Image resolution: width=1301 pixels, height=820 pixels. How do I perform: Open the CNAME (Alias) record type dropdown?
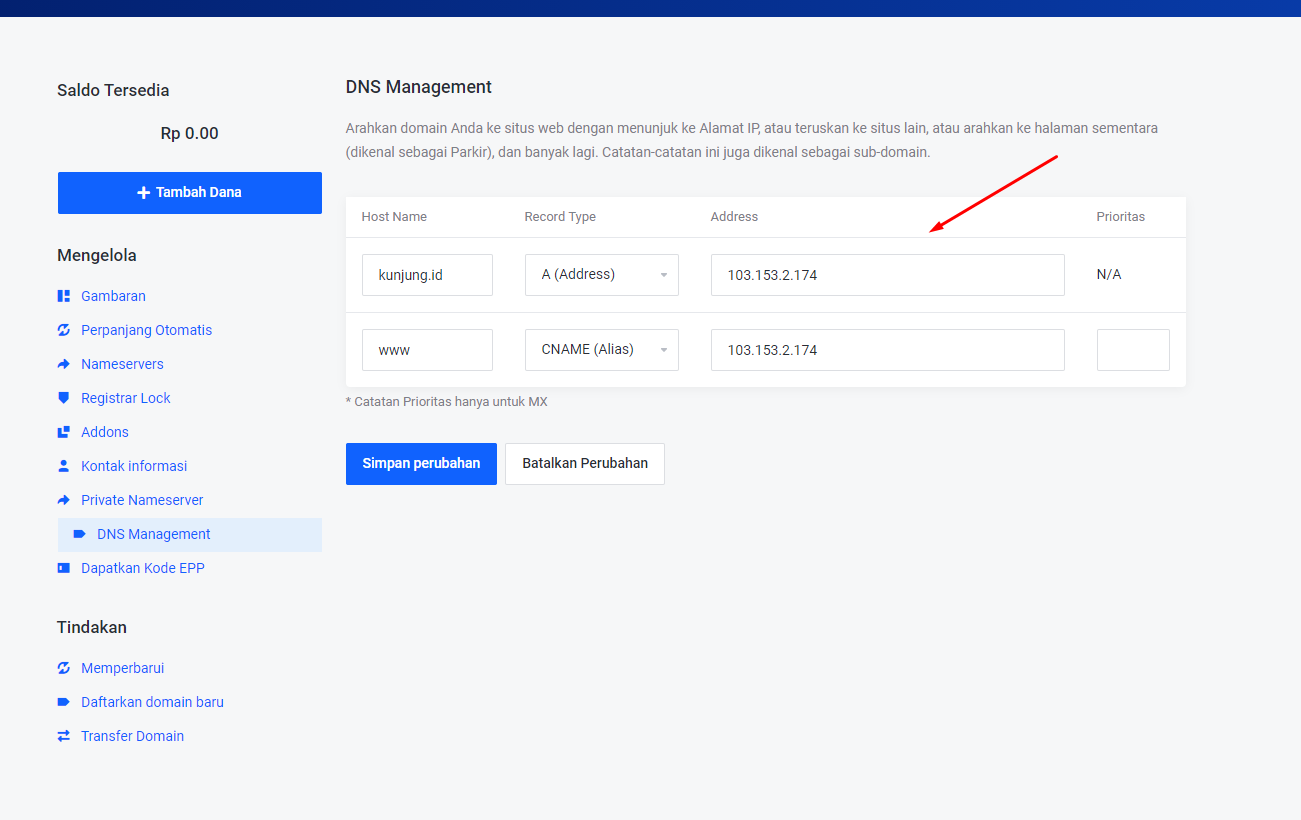(x=601, y=350)
